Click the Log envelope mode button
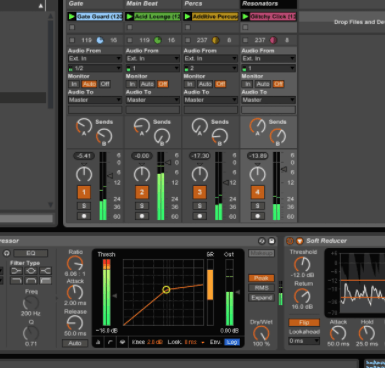Image resolution: width=385 pixels, height=368 pixels. pos(232,342)
